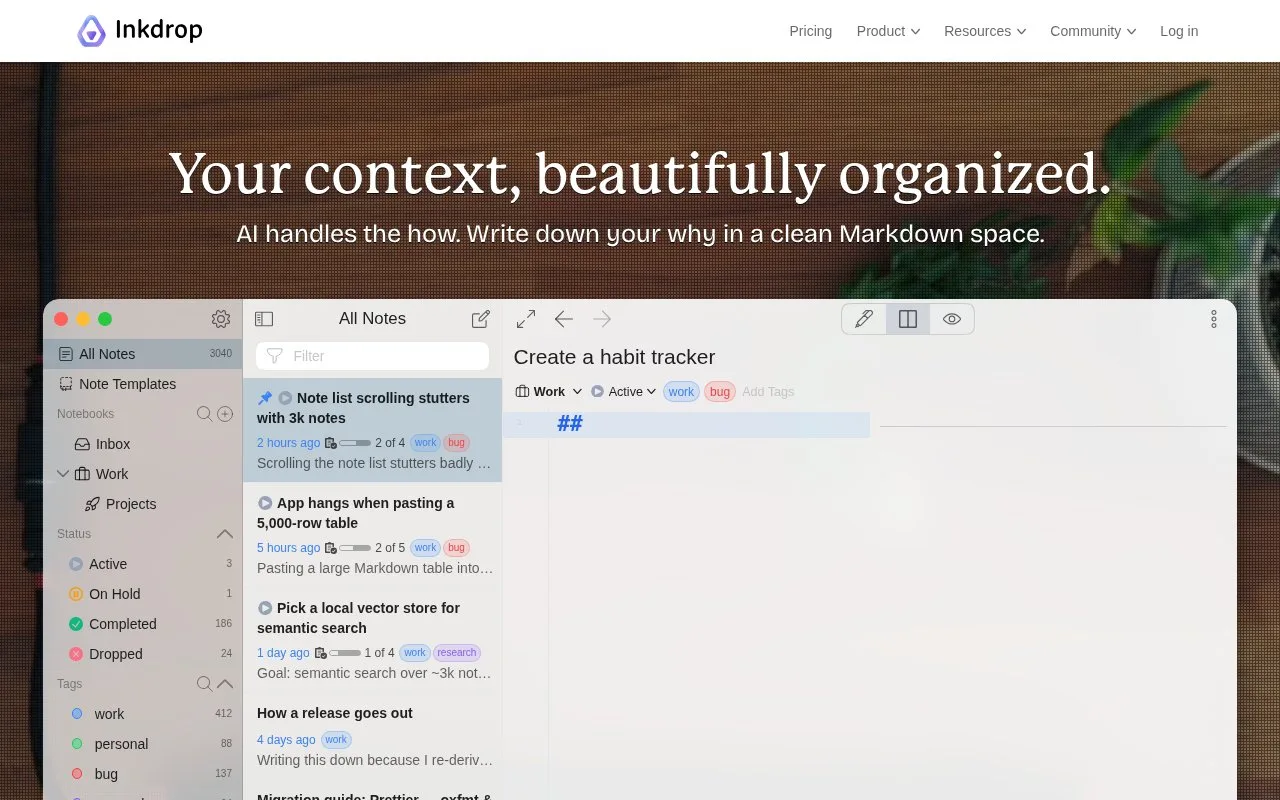Screen dimensions: 1280x800
Task: Select Projects notebook in sidebar
Action: click(143, 504)
